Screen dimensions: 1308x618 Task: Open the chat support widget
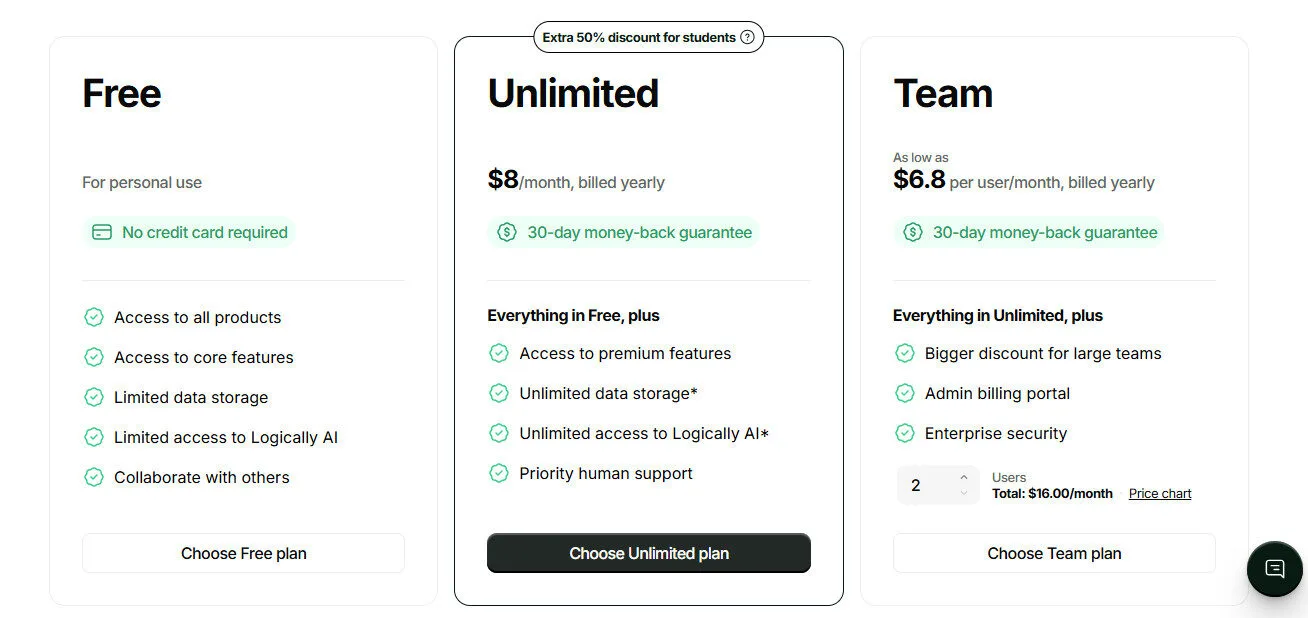(x=1274, y=569)
